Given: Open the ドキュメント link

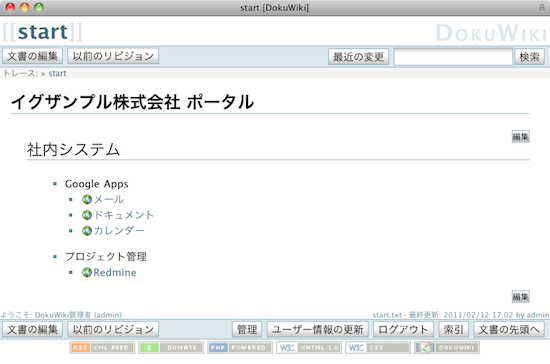Looking at the screenshot, I should point(124,215).
